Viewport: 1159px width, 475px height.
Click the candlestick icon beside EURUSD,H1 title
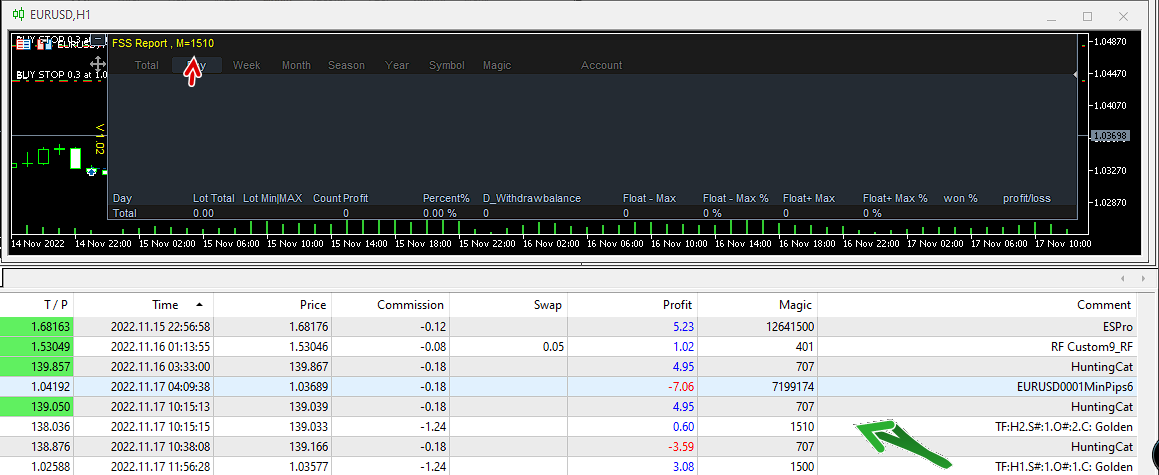coord(17,15)
